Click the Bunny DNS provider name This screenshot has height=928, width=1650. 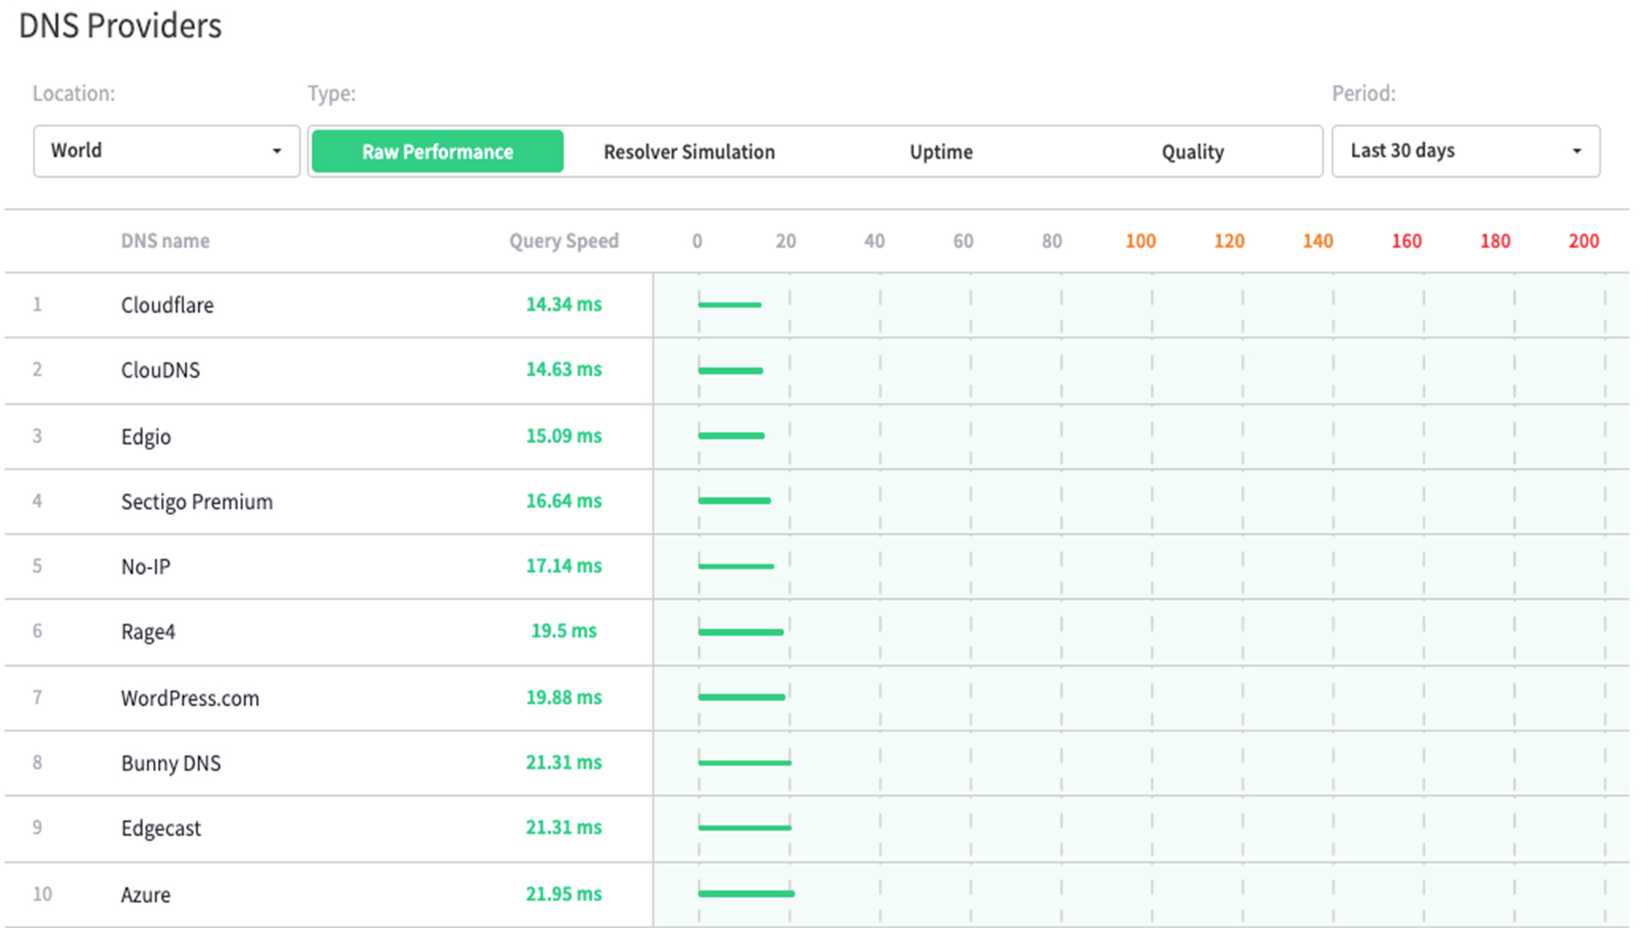(170, 762)
